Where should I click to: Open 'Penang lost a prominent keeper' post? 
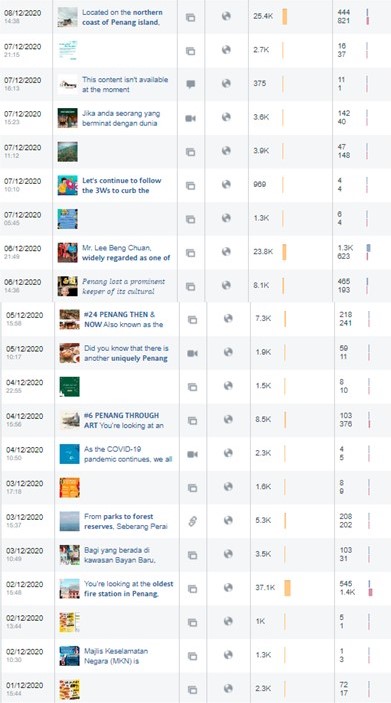pos(123,286)
